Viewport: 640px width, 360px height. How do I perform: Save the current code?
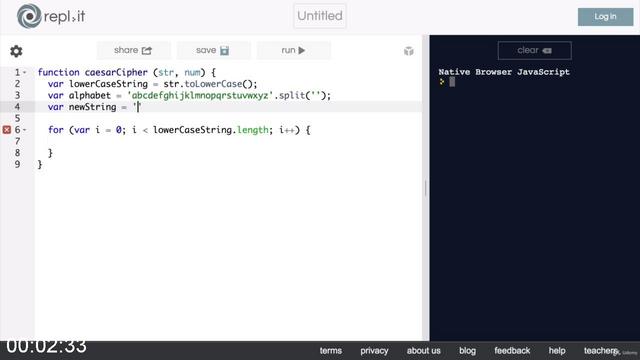(213, 51)
